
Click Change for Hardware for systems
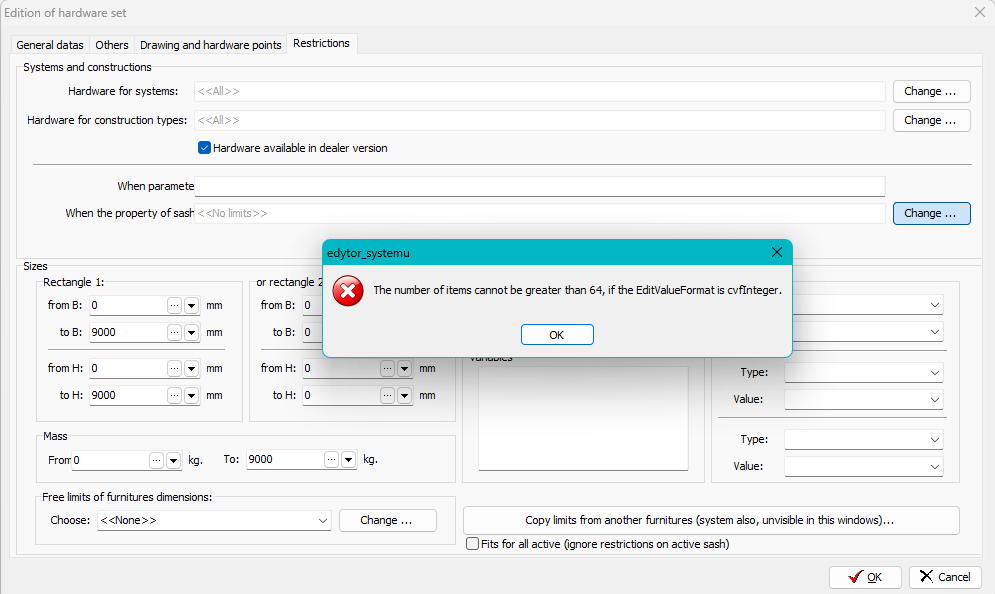point(931,91)
